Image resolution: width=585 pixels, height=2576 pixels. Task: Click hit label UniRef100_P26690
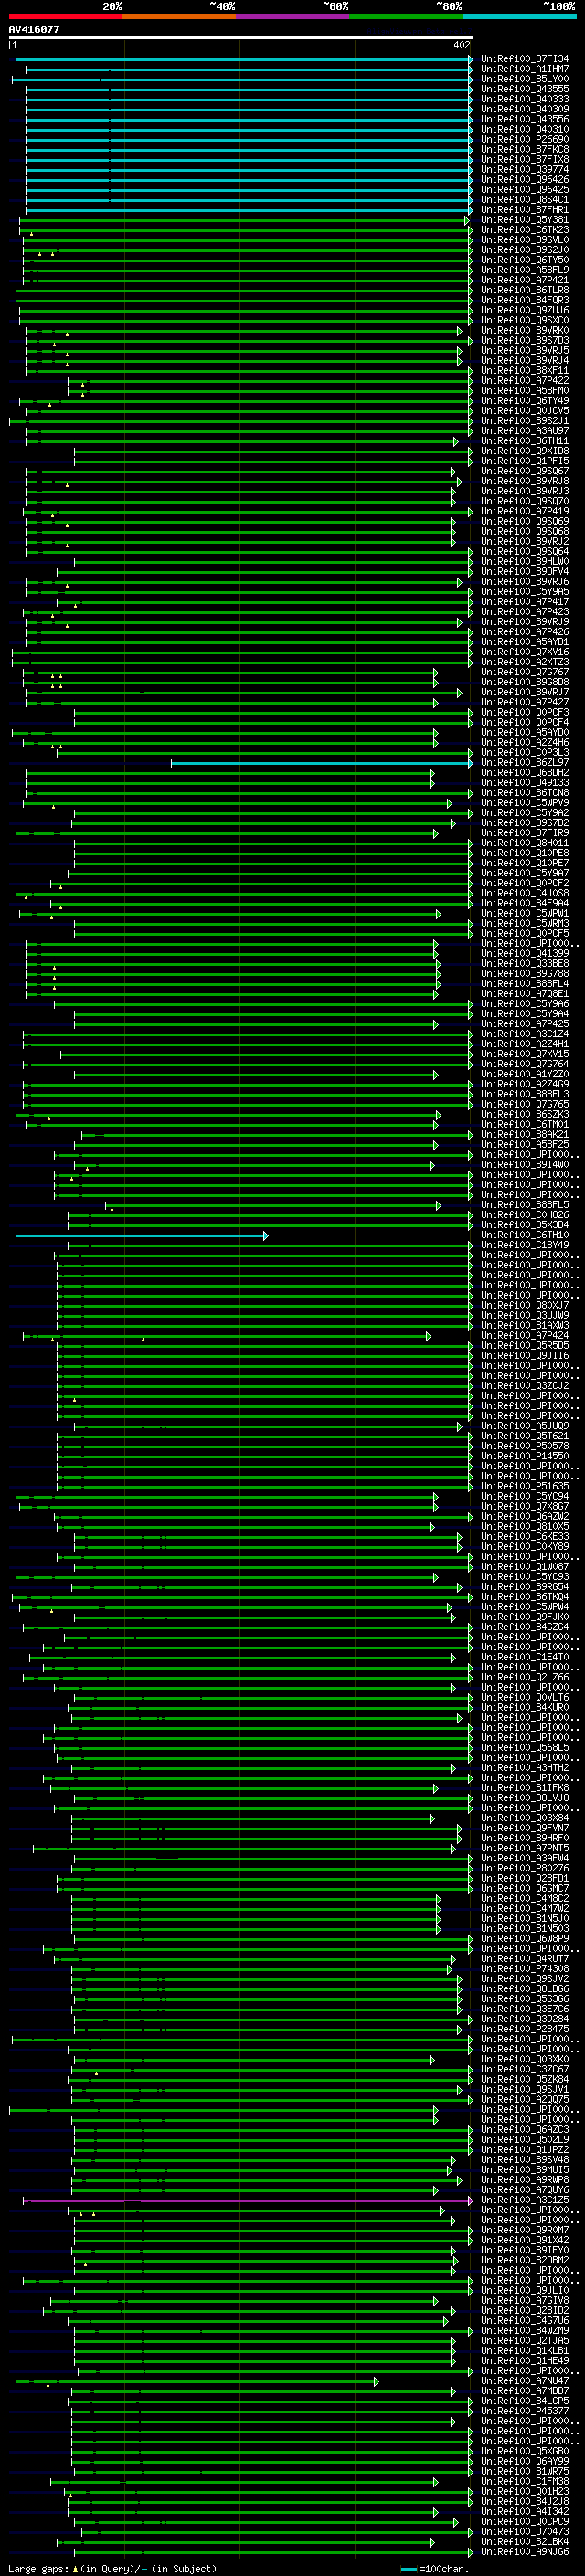pyautogui.click(x=524, y=139)
